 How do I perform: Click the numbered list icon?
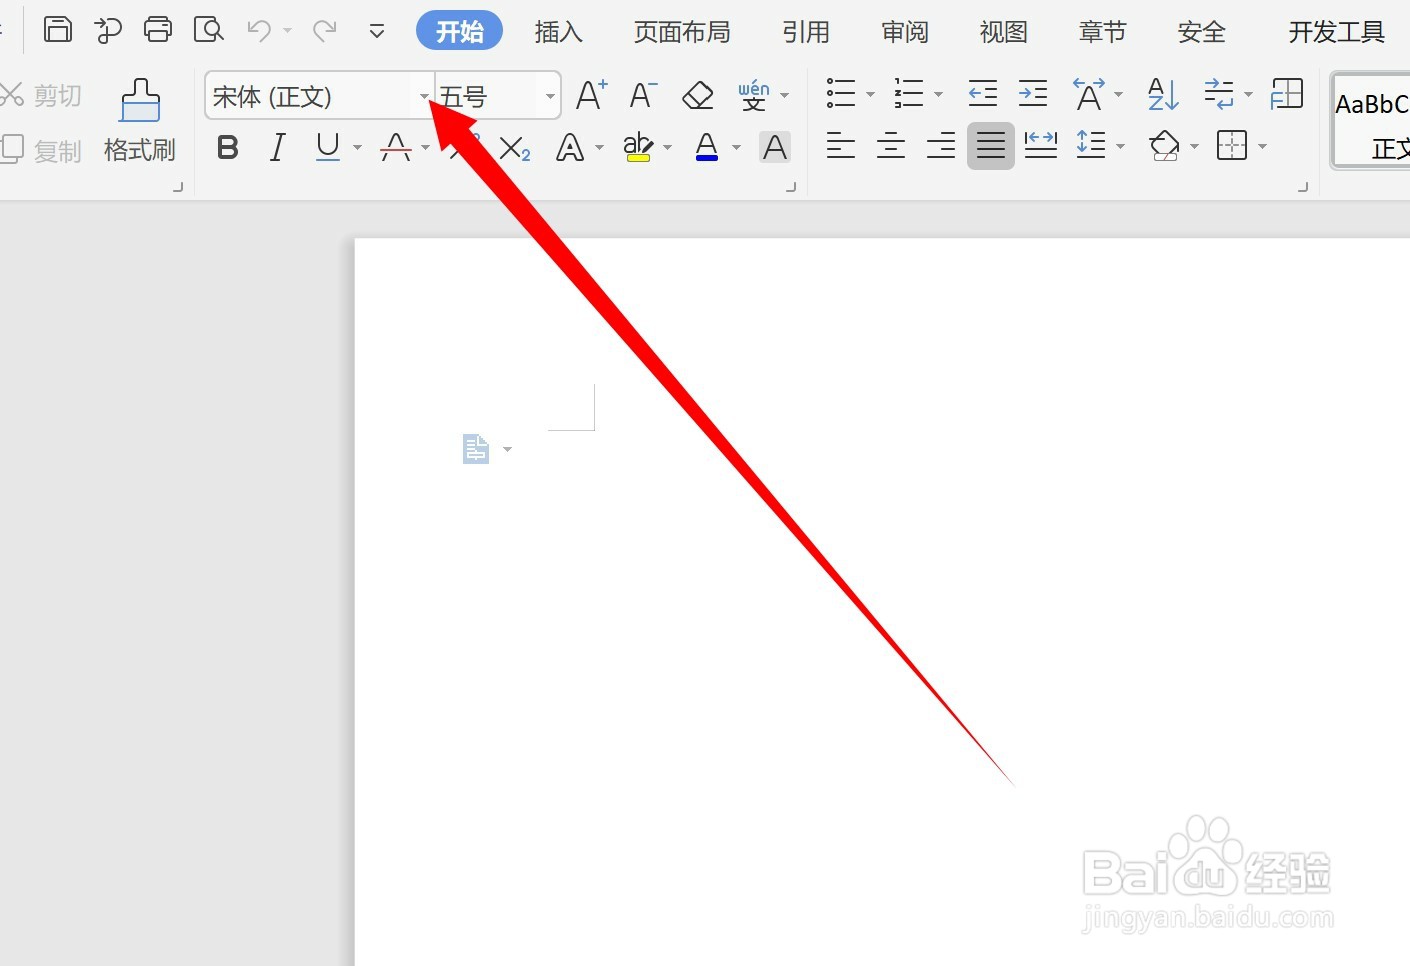click(909, 94)
